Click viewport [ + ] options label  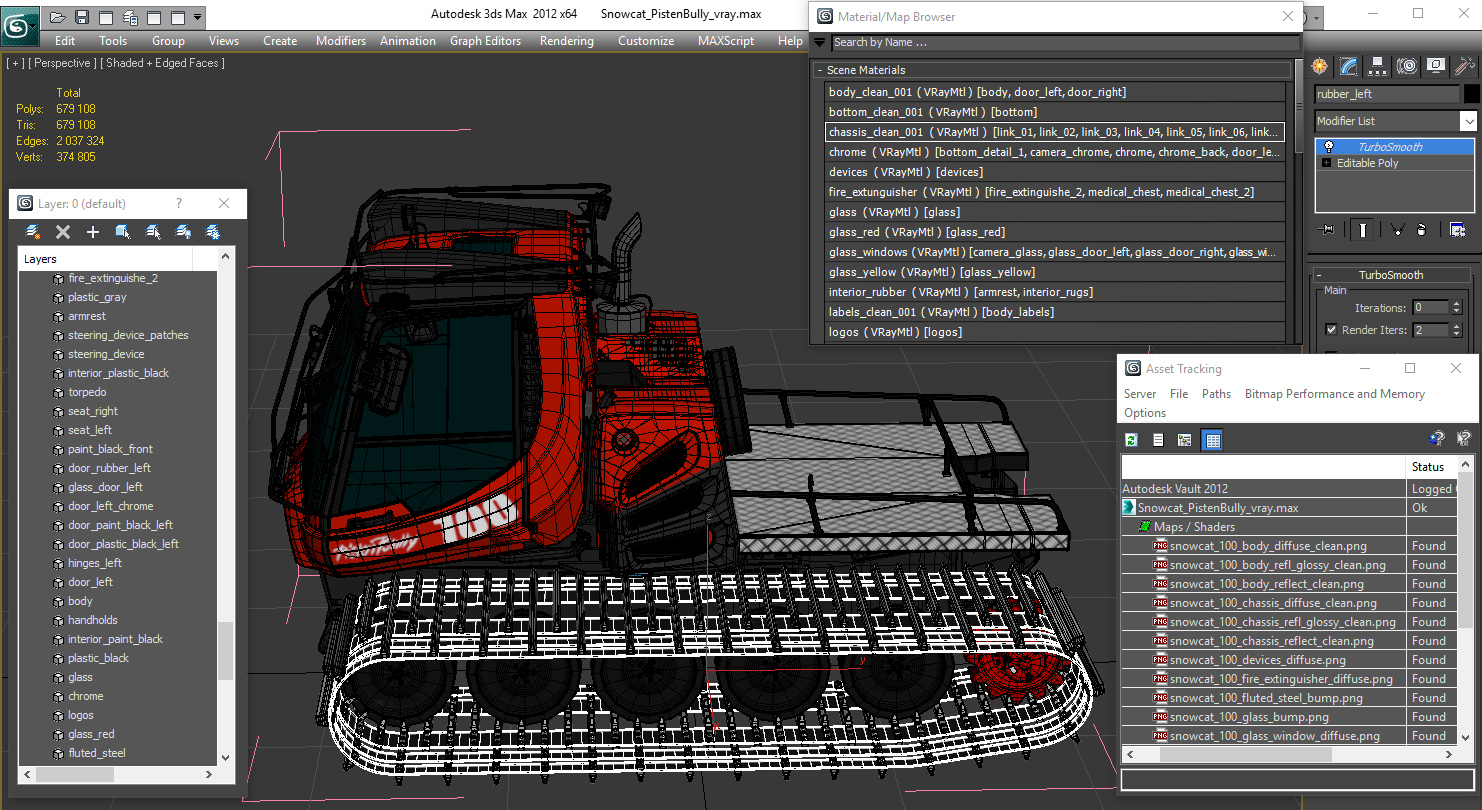pos(15,63)
